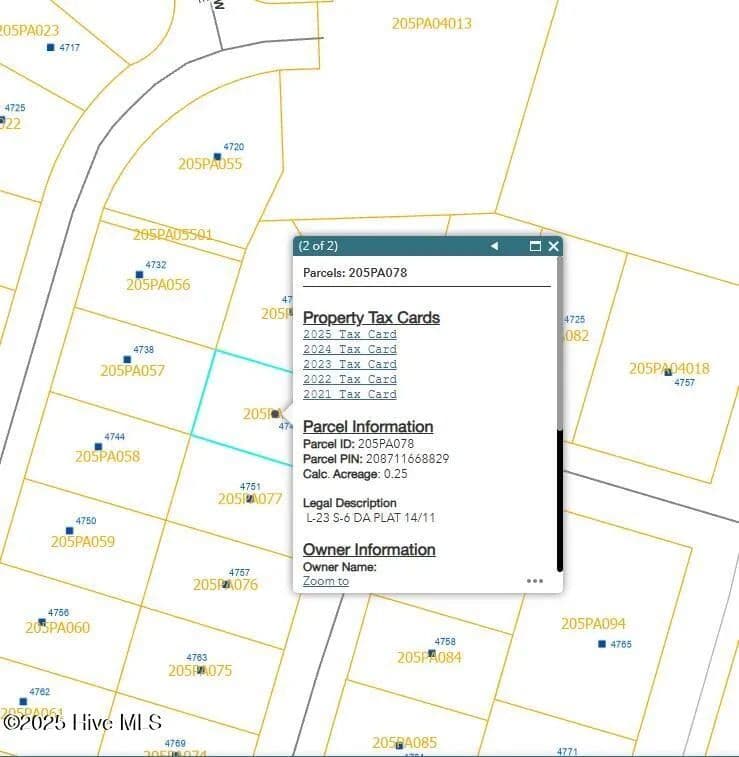This screenshot has height=757, width=739.
Task: Open the 2022 Tax Card link
Action: click(x=350, y=380)
